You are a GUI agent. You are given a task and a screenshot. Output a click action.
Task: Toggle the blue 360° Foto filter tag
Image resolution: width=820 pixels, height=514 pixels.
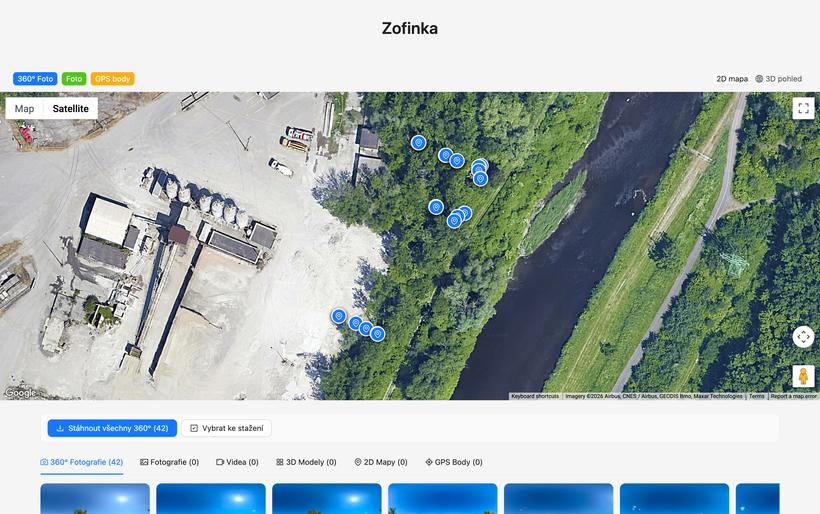point(35,79)
